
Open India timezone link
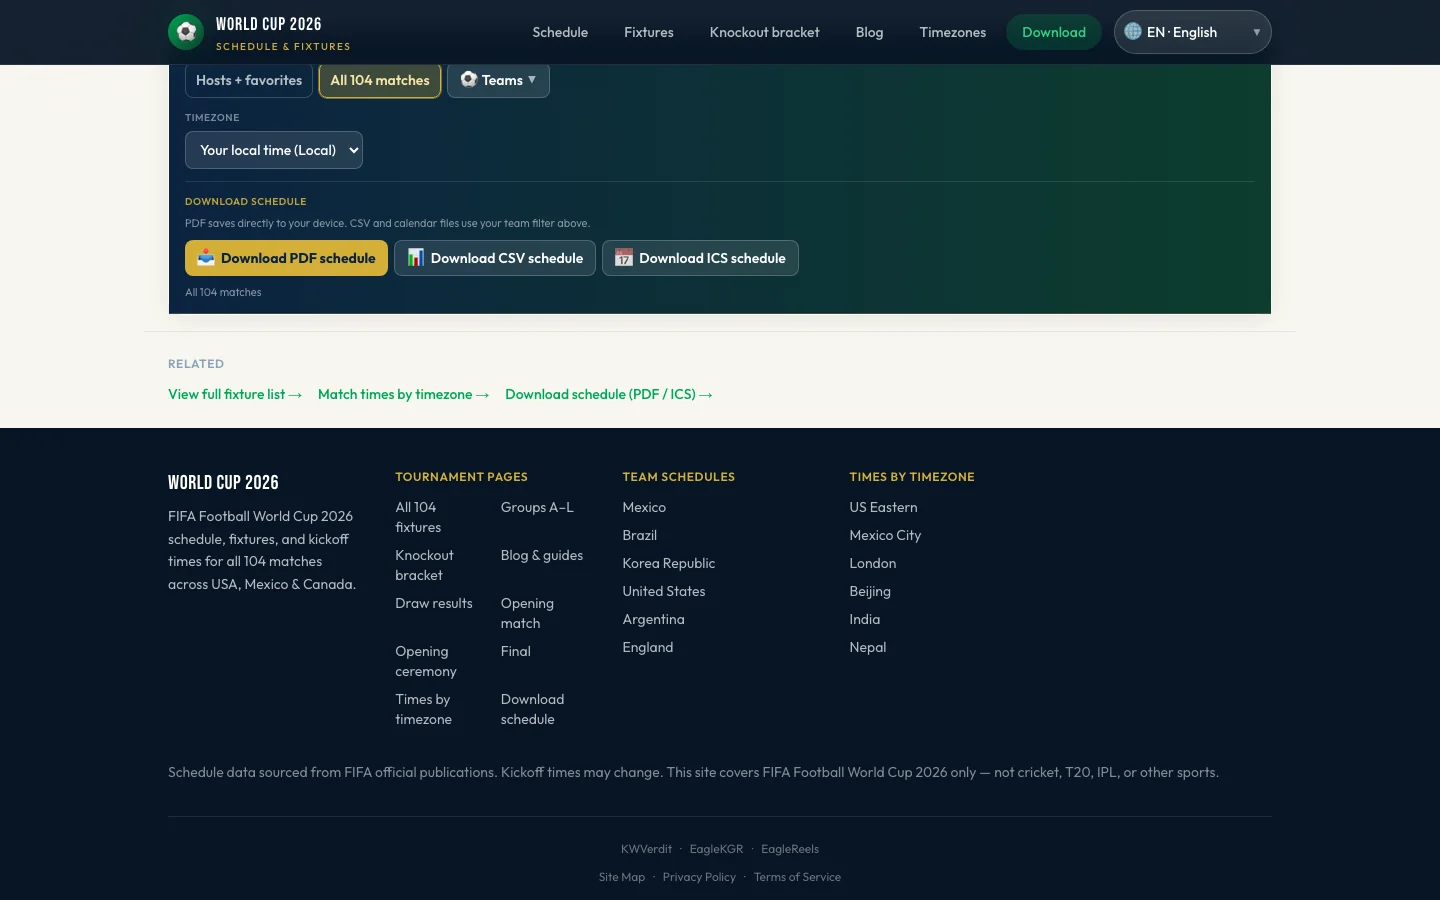865,619
